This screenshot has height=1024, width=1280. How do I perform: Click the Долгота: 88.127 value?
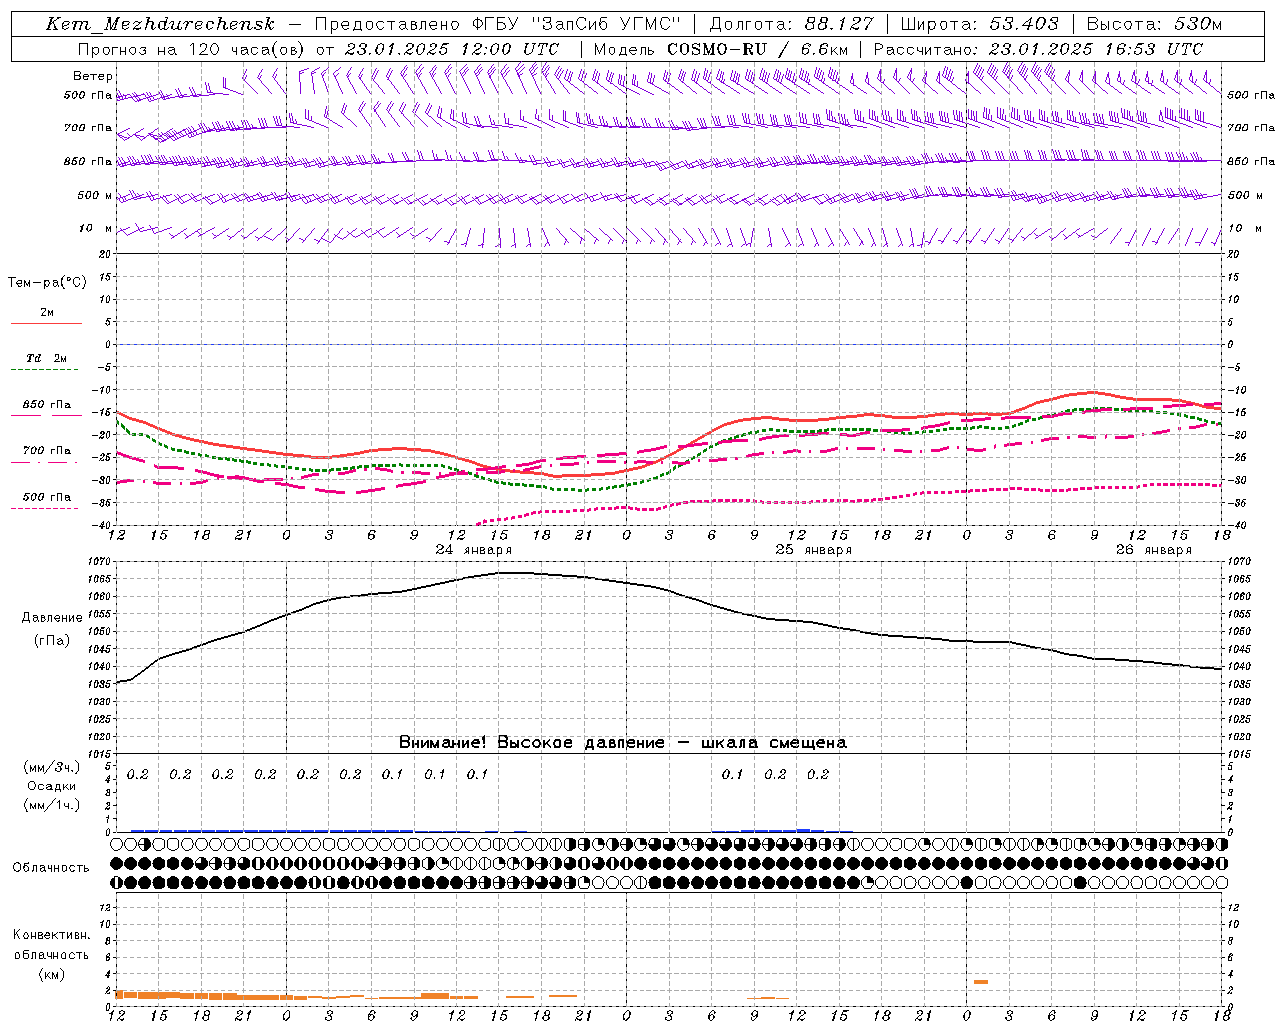[x=791, y=24]
